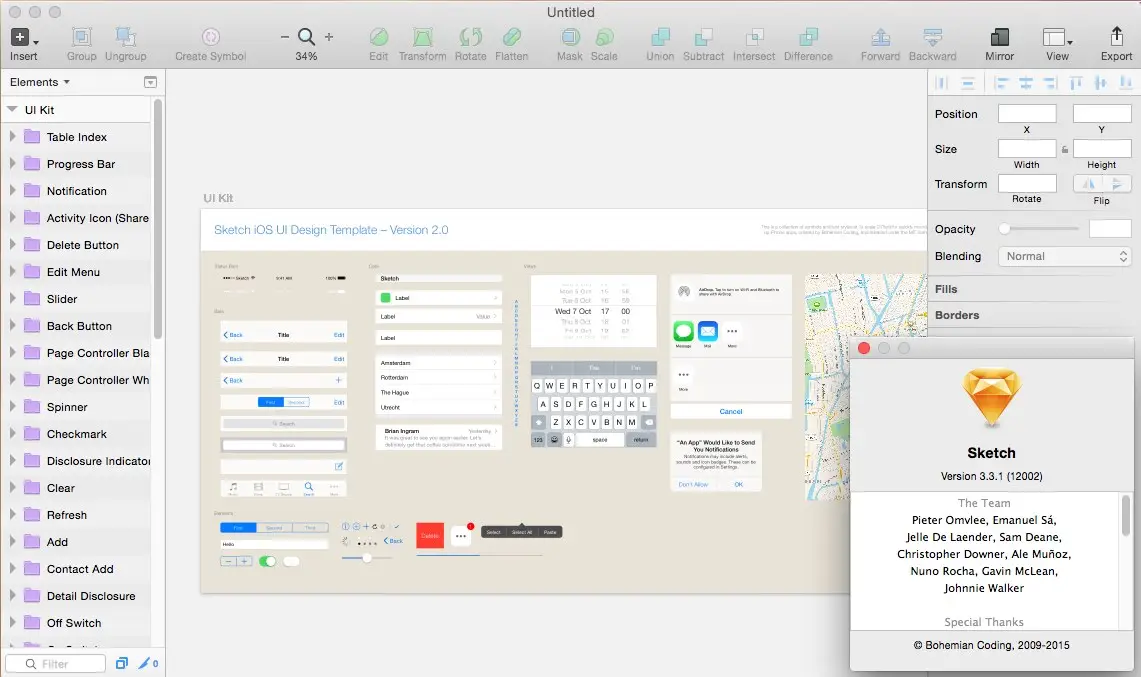
Task: Click the Export toolbar icon
Action: click(1116, 36)
